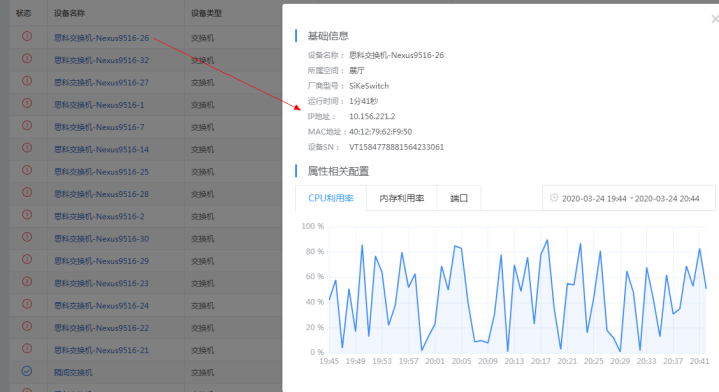This screenshot has width=719, height=392.
Task: Open device link 思科交换机-Nexus9516-27
Action: click(x=101, y=83)
